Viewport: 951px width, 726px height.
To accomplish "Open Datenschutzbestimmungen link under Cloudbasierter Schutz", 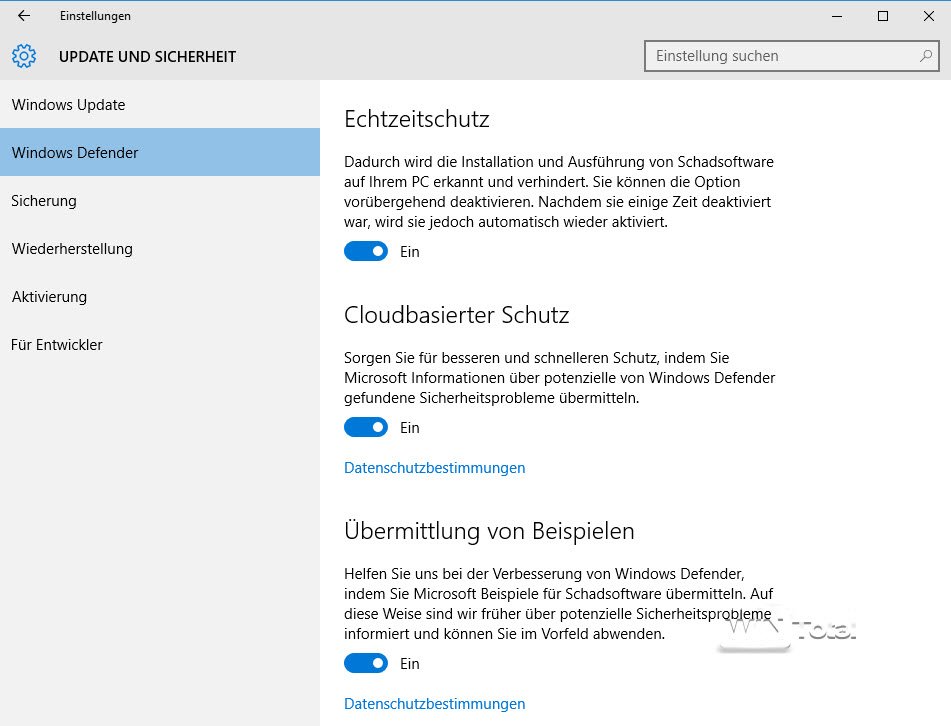I will coord(434,468).
